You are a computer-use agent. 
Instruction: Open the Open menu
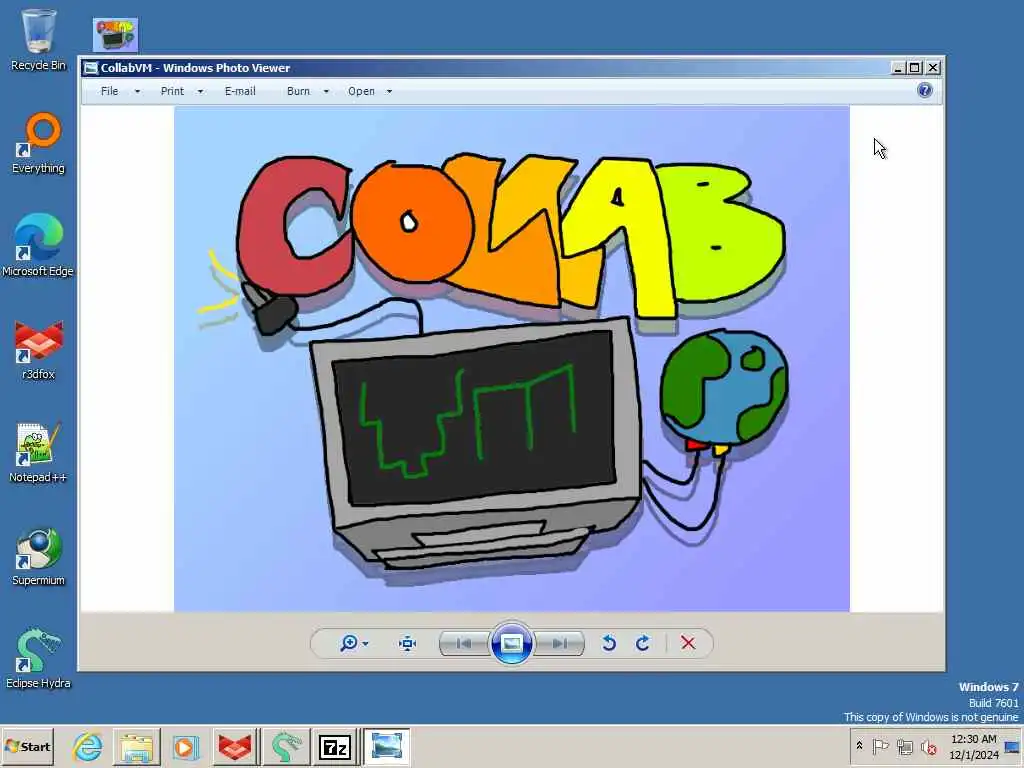tap(361, 91)
